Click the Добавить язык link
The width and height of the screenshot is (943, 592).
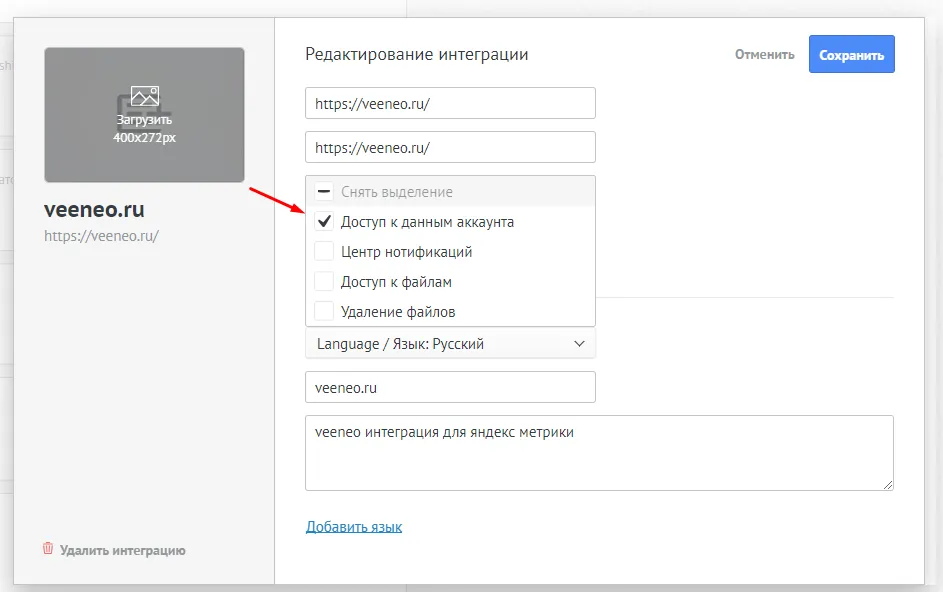(x=354, y=526)
